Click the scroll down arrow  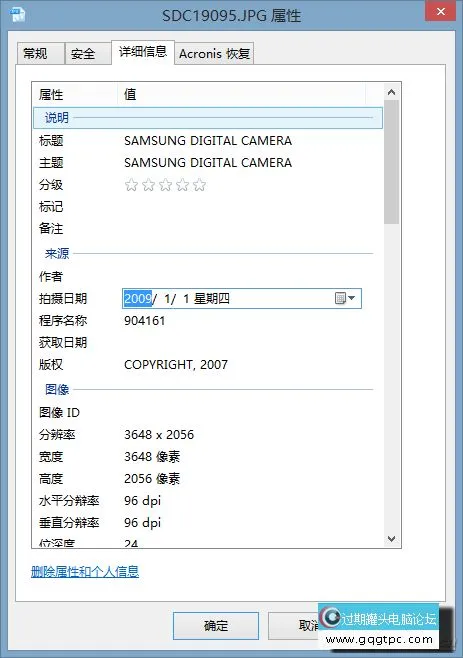click(x=392, y=538)
